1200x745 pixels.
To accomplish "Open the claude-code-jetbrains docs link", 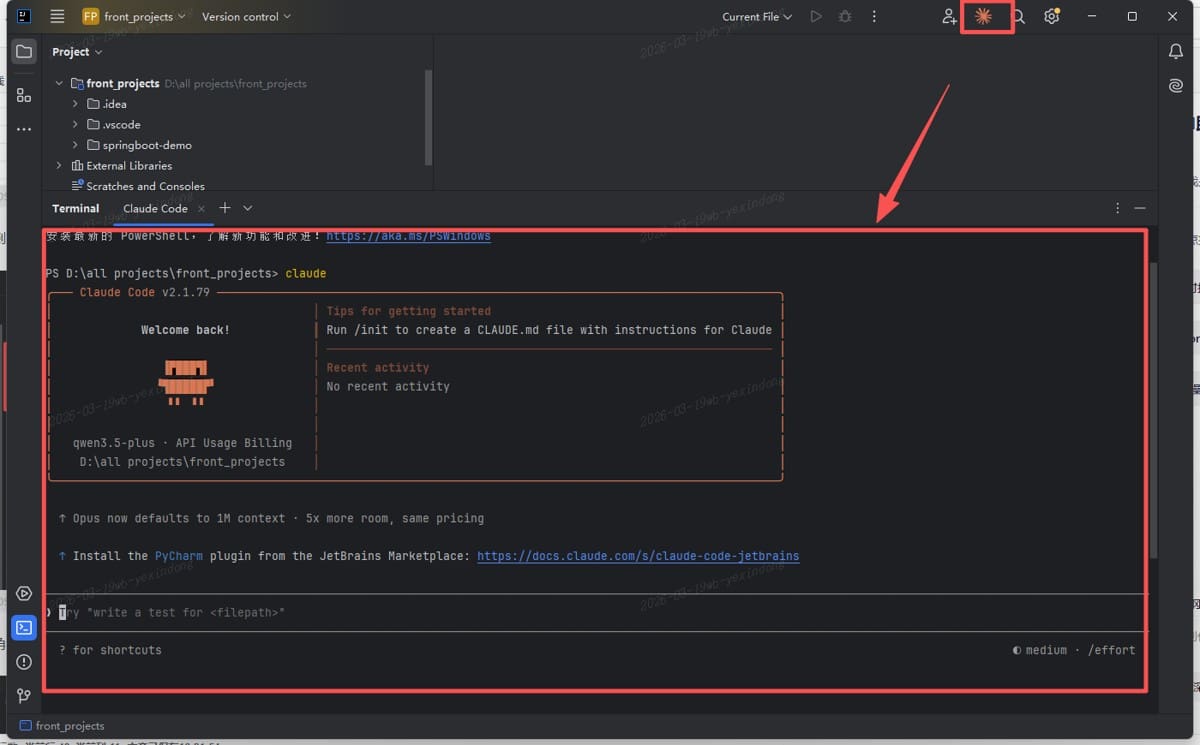I will coord(638,556).
